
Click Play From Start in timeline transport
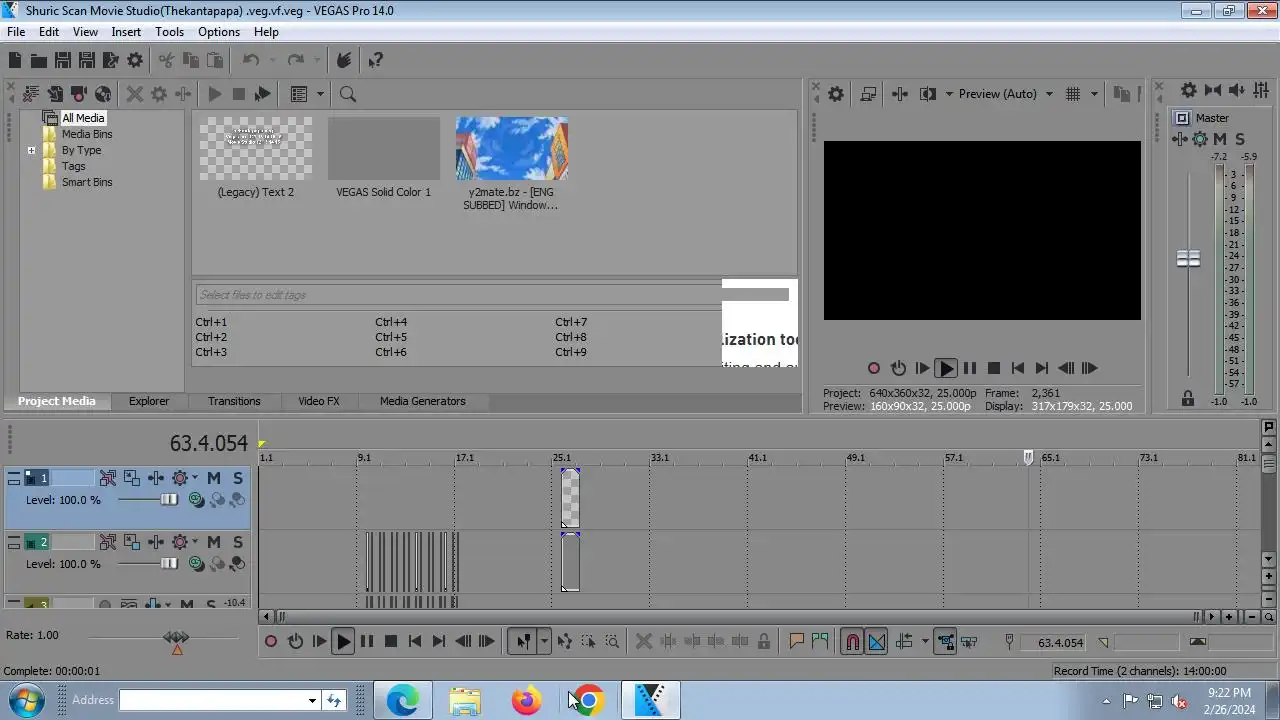coord(319,642)
